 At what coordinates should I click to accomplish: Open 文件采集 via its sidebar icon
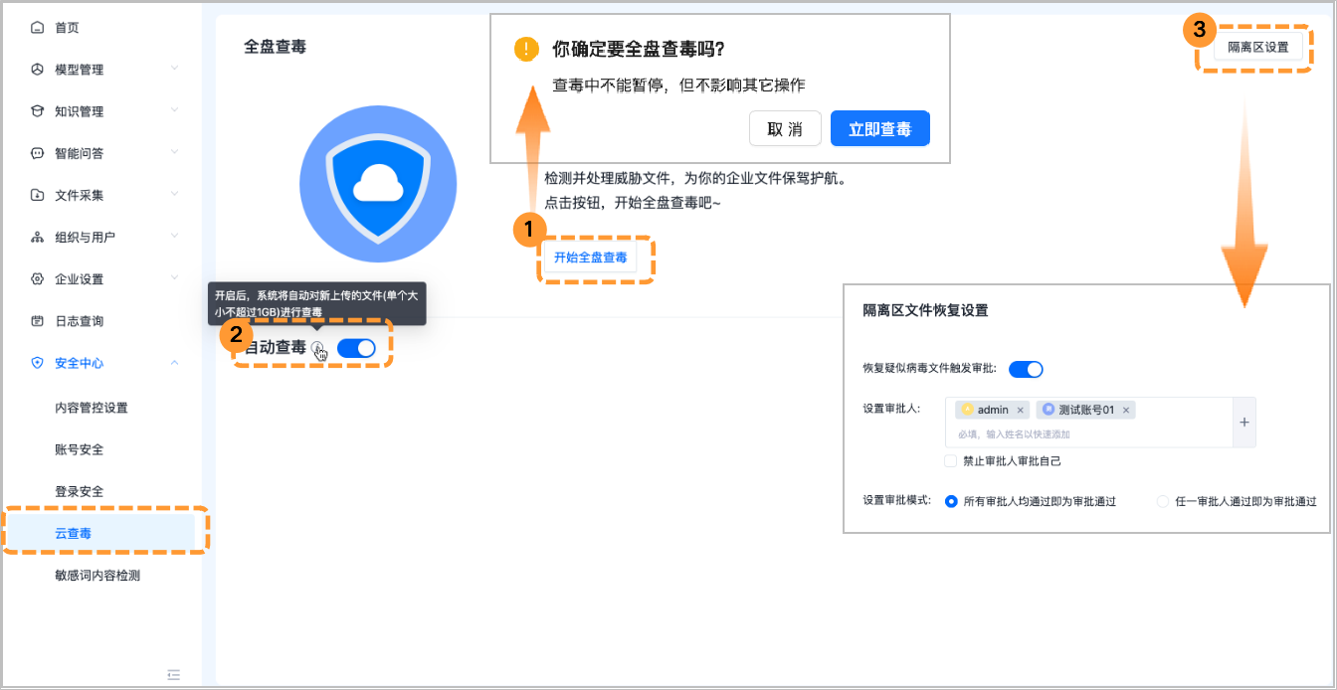point(36,194)
